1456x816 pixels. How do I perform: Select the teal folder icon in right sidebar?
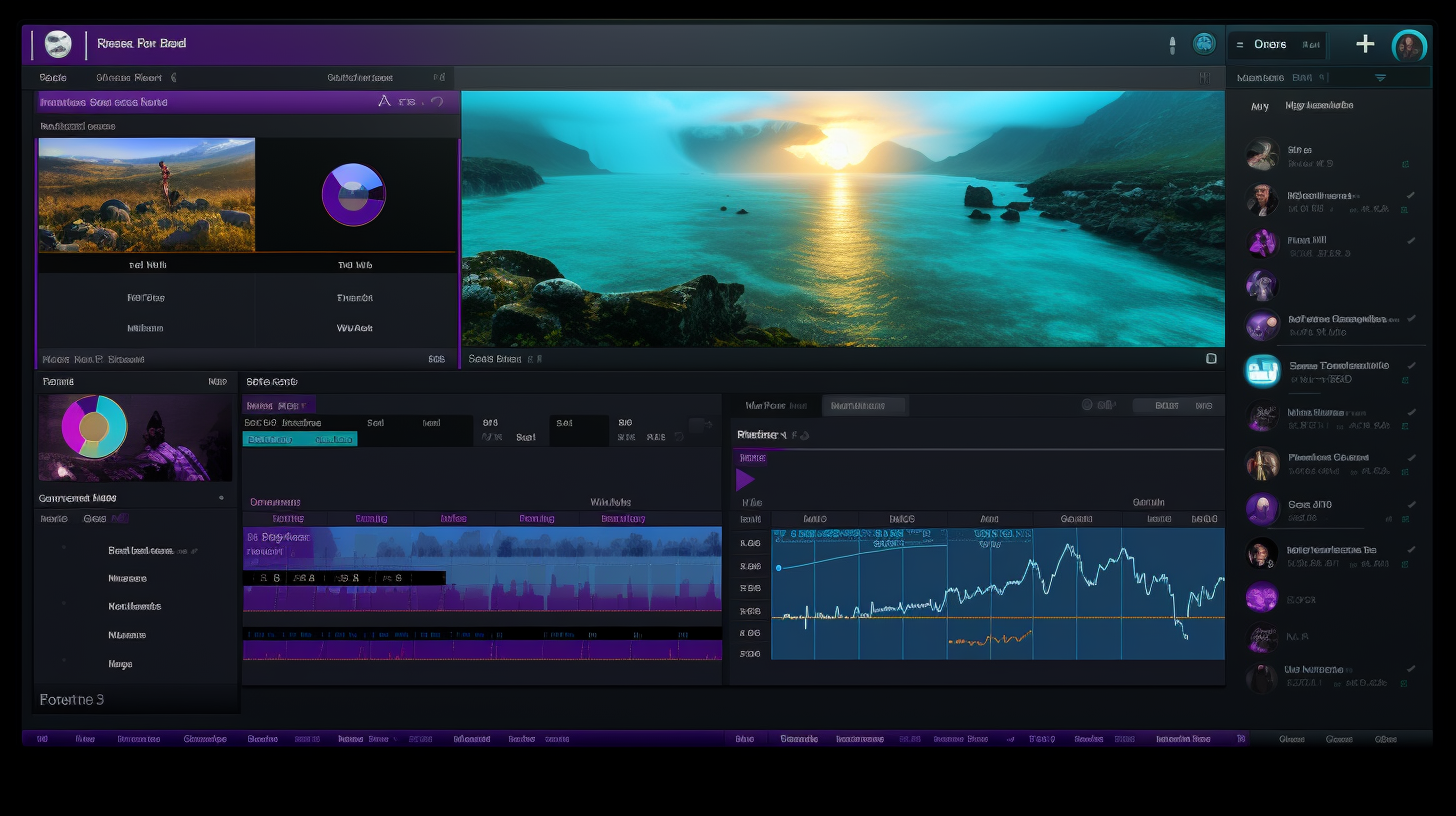coord(1262,370)
